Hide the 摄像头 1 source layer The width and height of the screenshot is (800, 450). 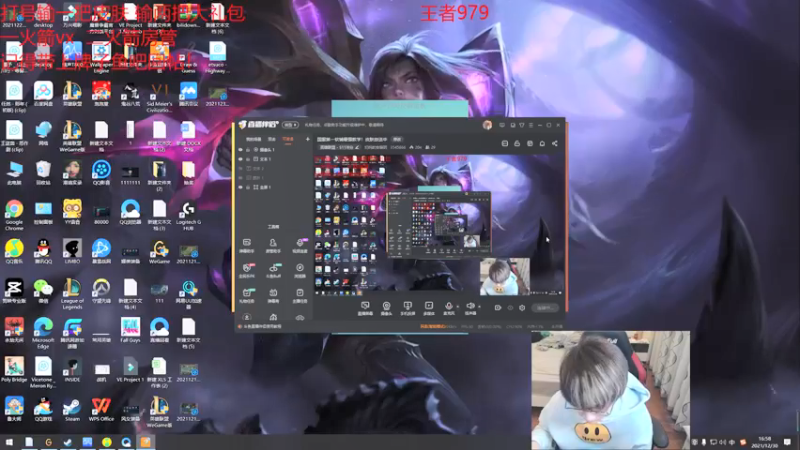pyautogui.click(x=240, y=150)
